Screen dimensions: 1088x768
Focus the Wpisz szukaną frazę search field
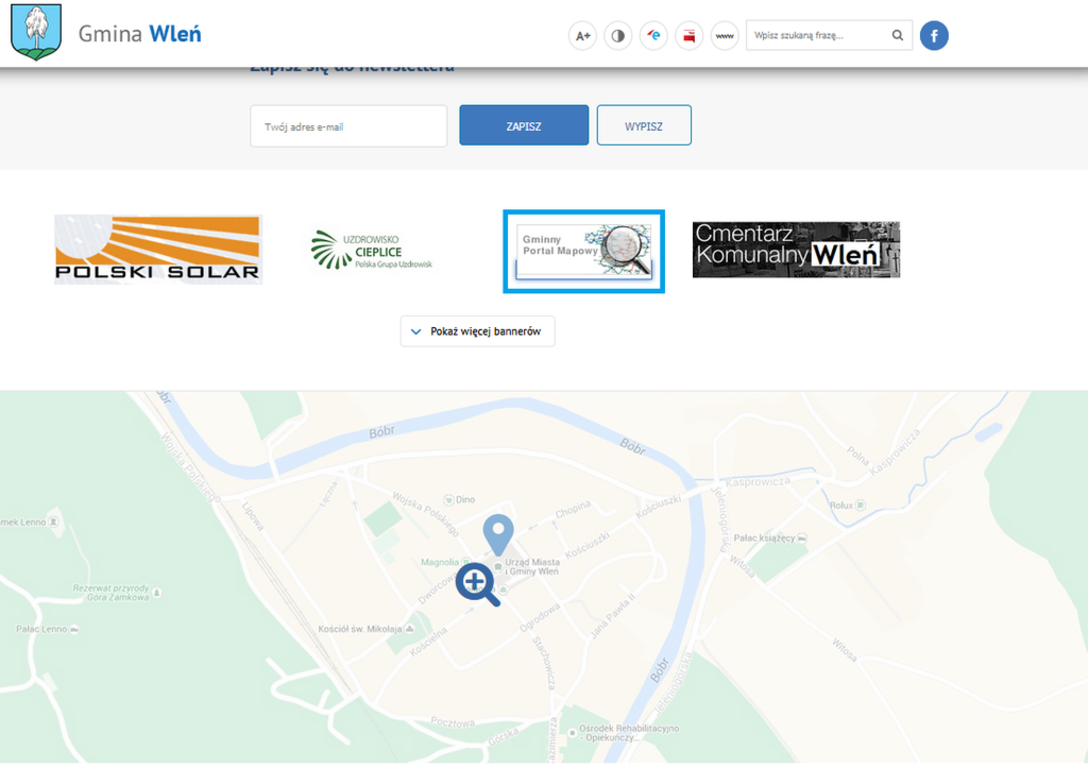pos(815,36)
